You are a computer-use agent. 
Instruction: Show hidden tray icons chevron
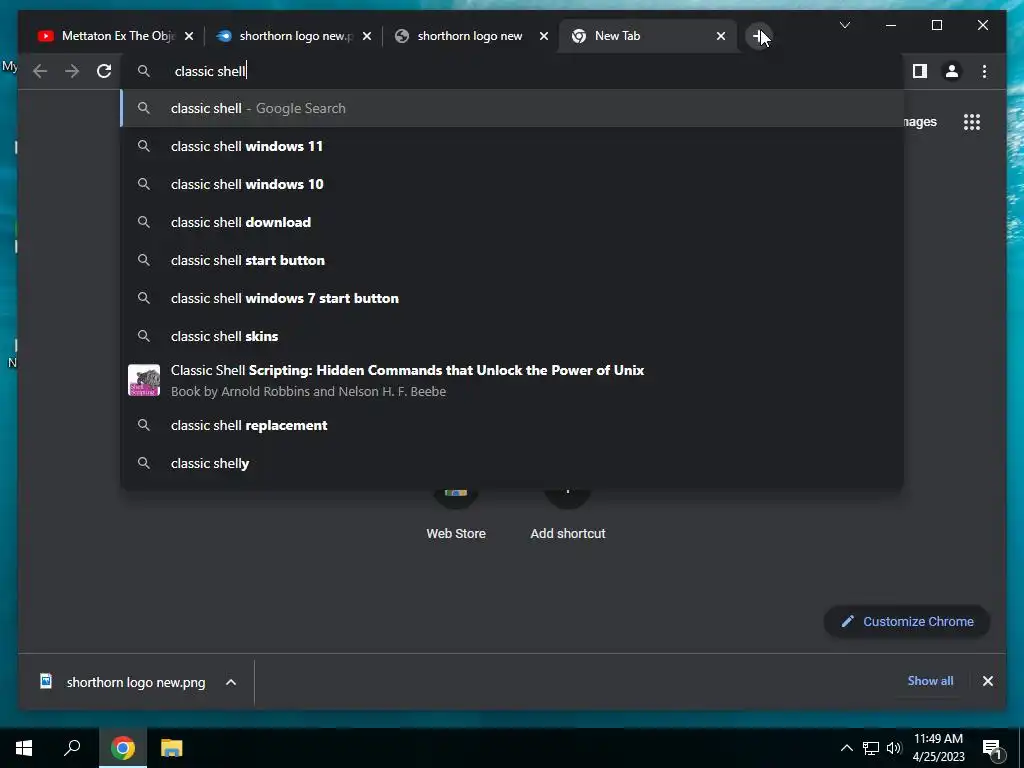pyautogui.click(x=846, y=748)
